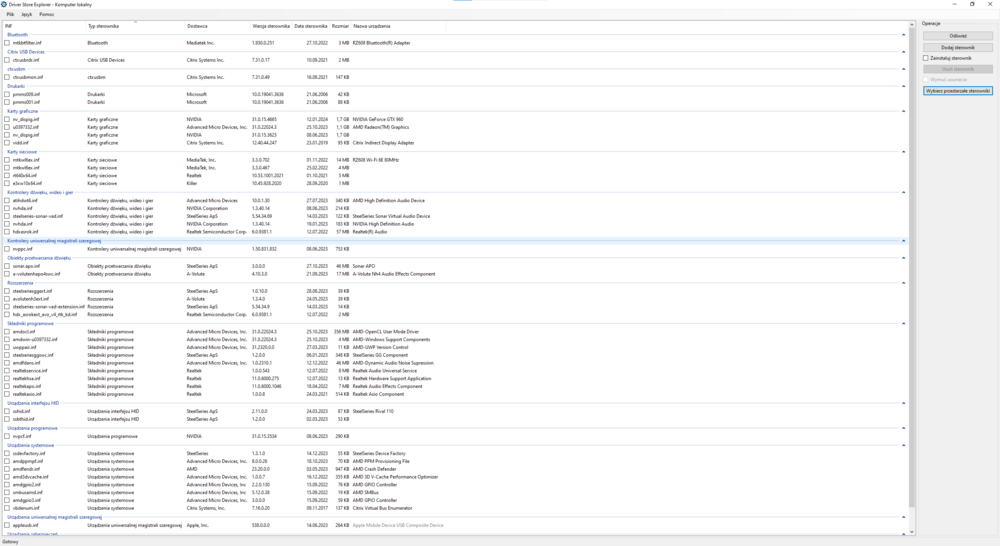Sort by Data sterownika column header

click(311, 26)
